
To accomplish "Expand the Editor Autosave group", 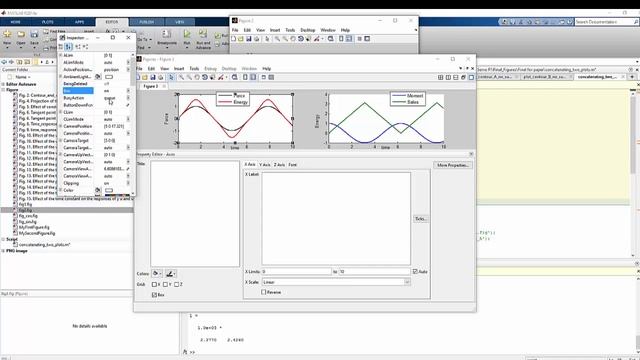I will (3, 84).
